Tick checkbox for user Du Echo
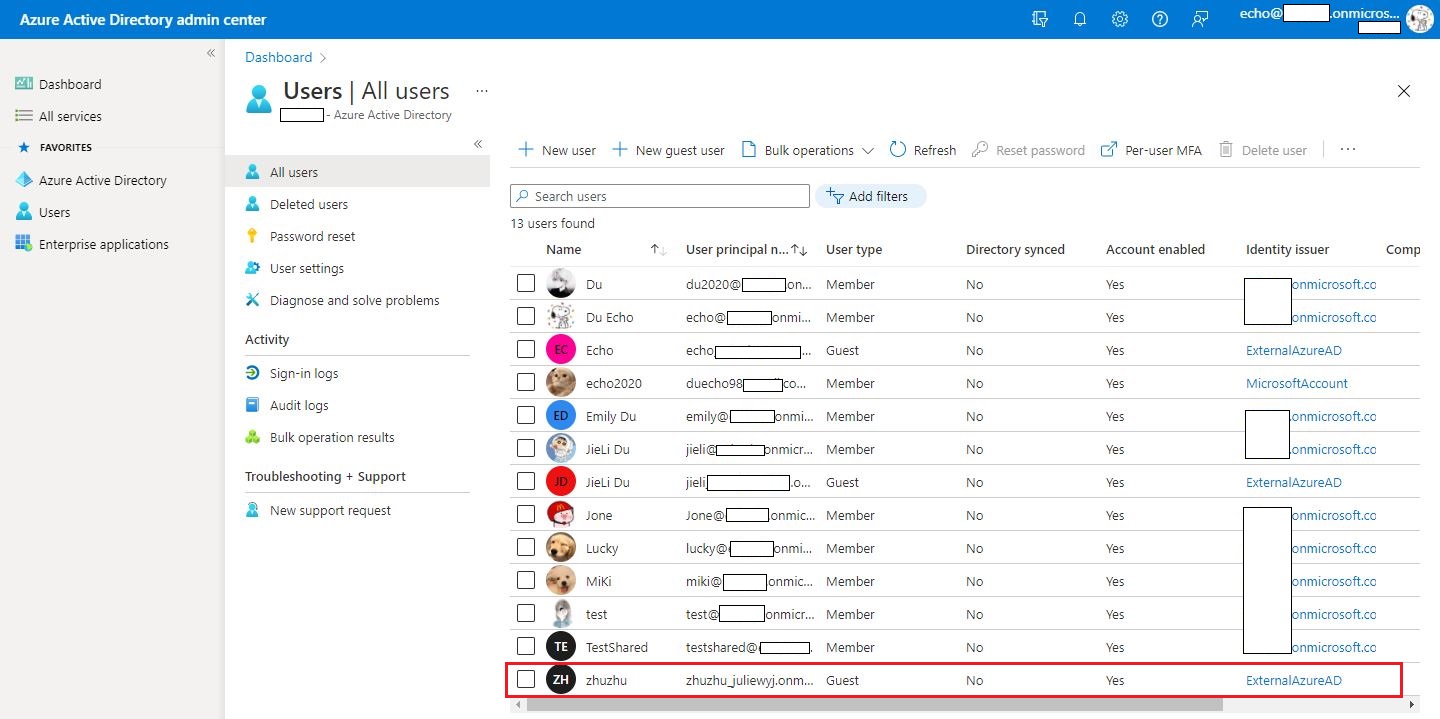1440x719 pixels. pyautogui.click(x=526, y=317)
